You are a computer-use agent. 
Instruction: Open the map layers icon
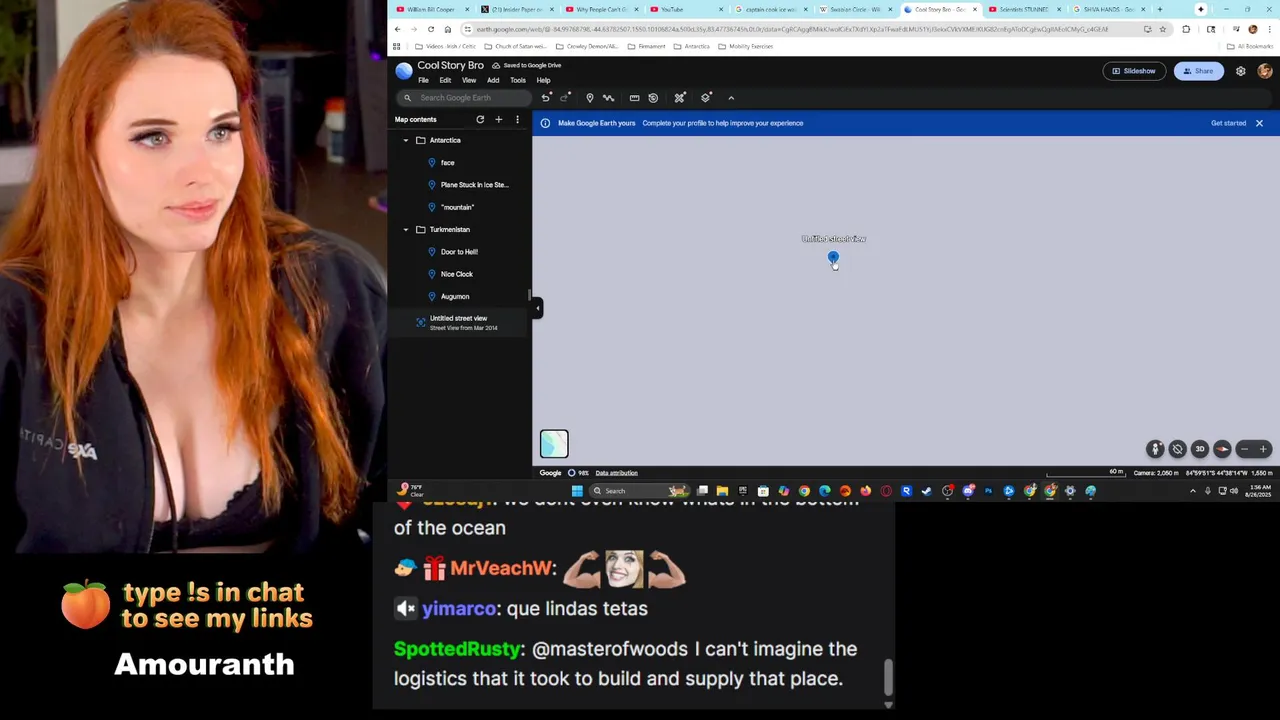(x=706, y=98)
